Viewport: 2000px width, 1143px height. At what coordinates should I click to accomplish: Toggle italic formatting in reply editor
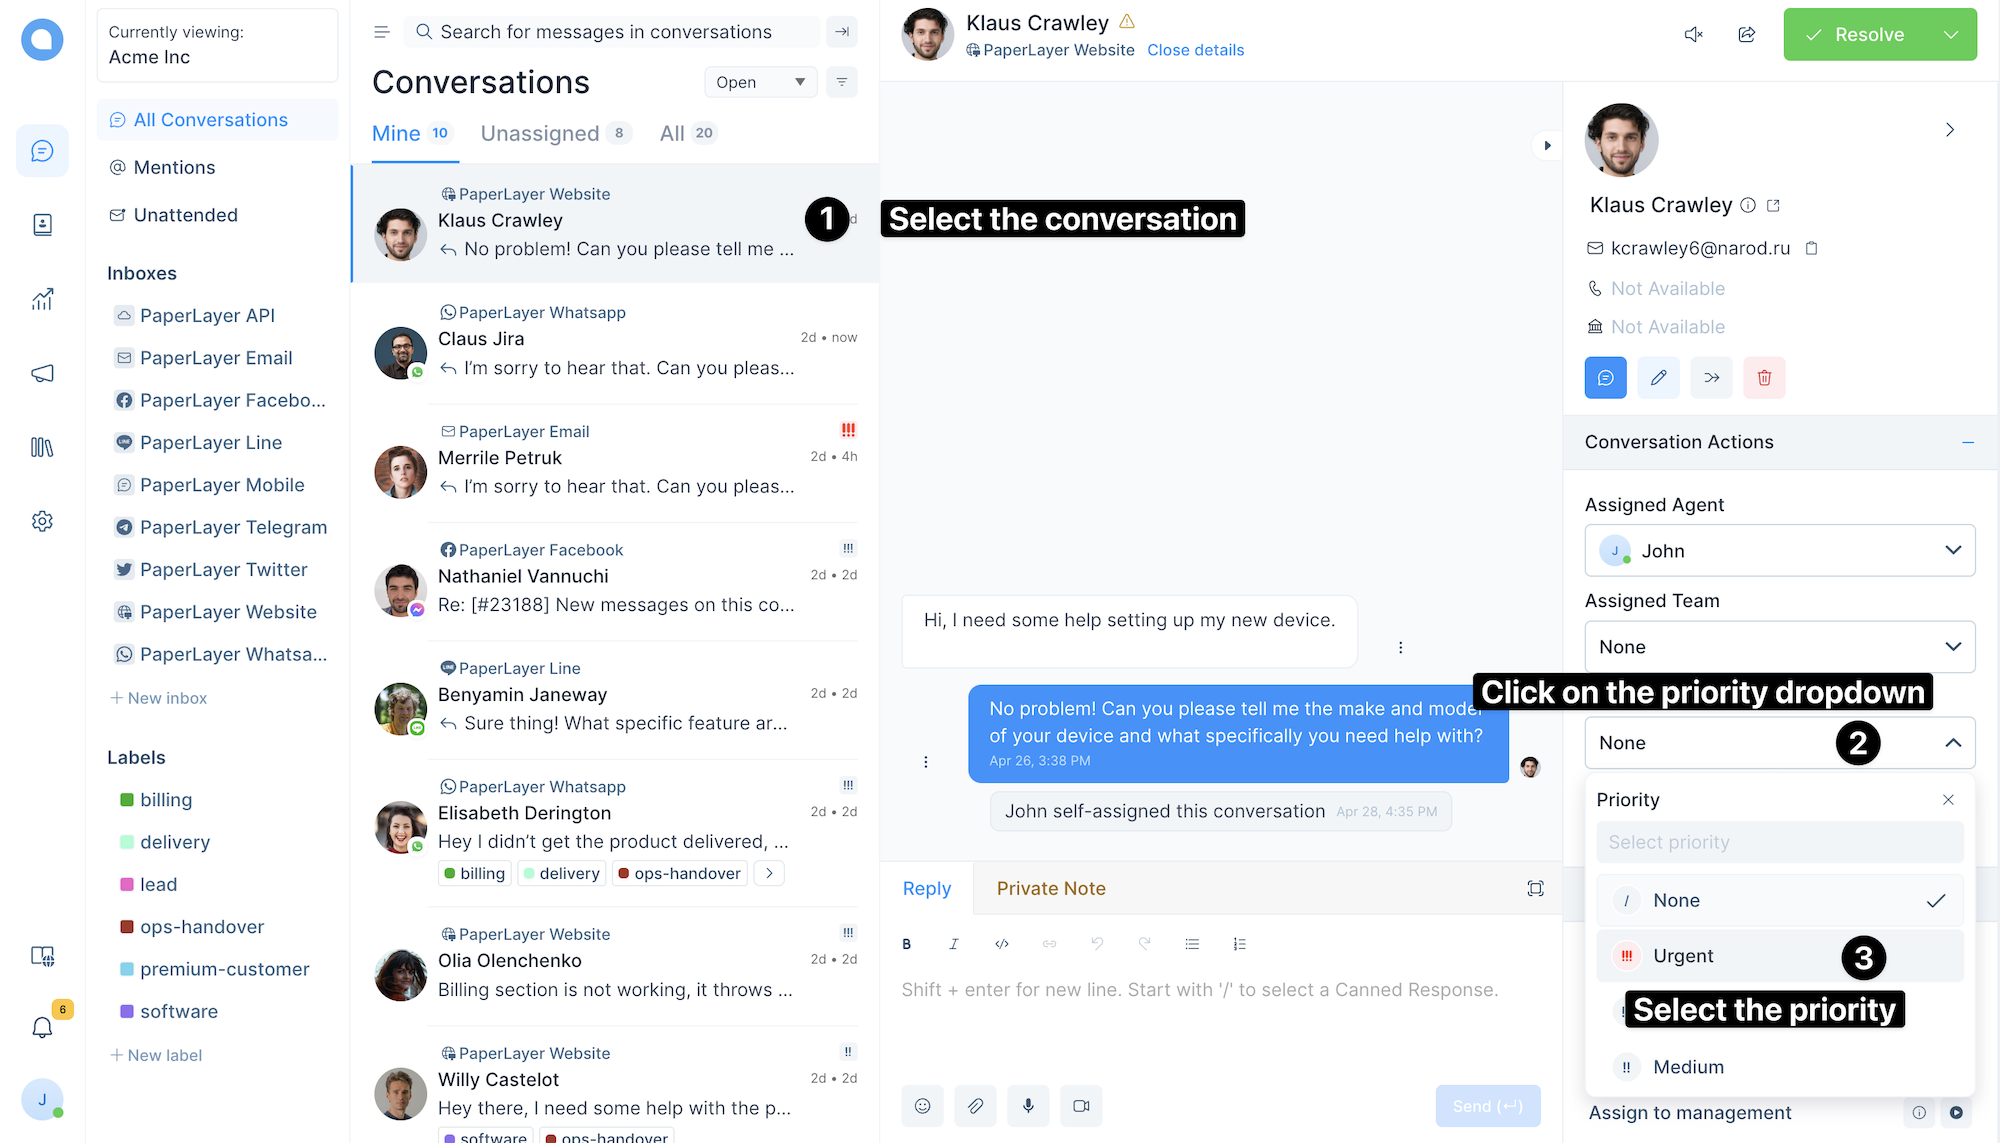[955, 942]
